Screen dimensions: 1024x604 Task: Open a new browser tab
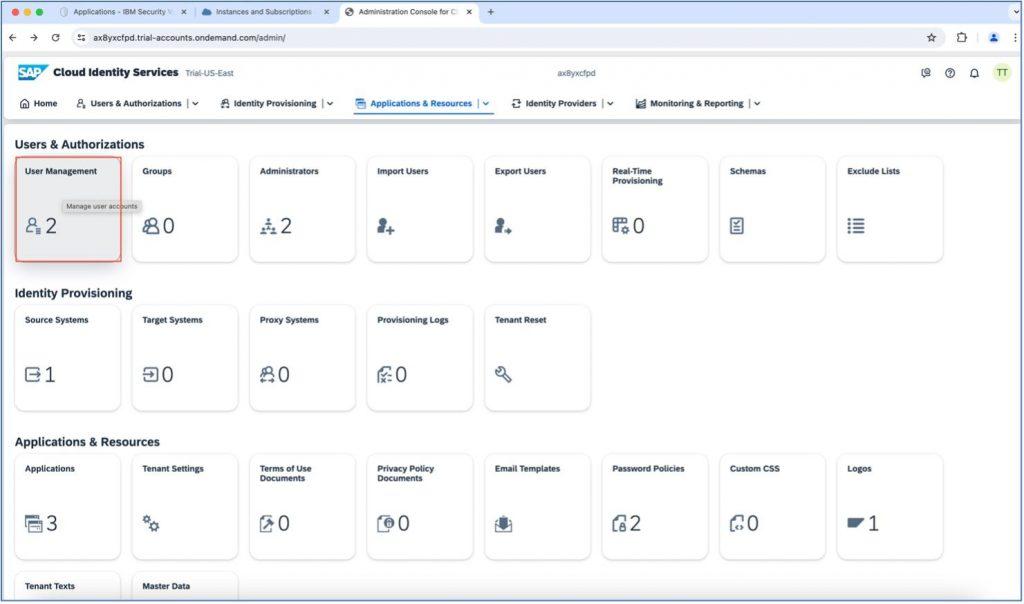point(490,12)
